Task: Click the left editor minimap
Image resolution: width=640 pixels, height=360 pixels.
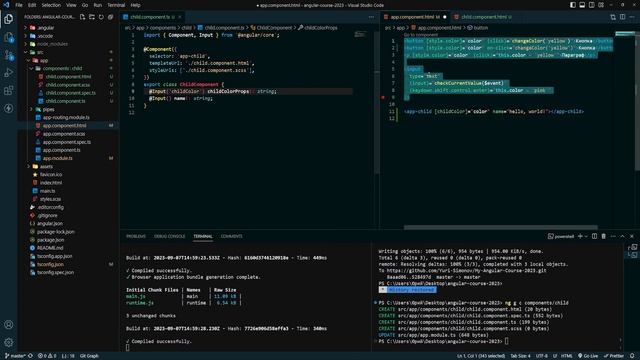Action: (360, 34)
